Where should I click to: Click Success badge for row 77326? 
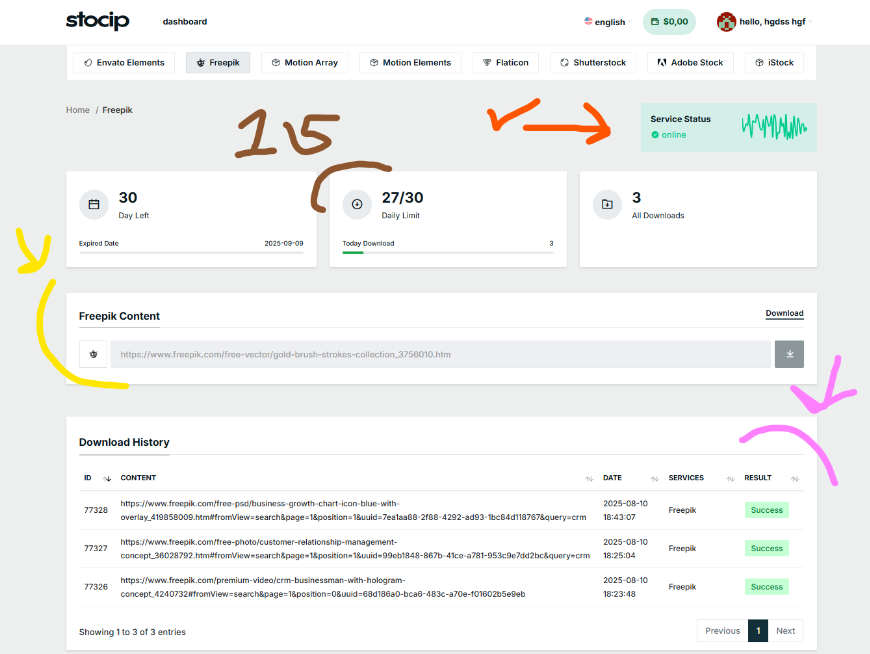tap(766, 586)
